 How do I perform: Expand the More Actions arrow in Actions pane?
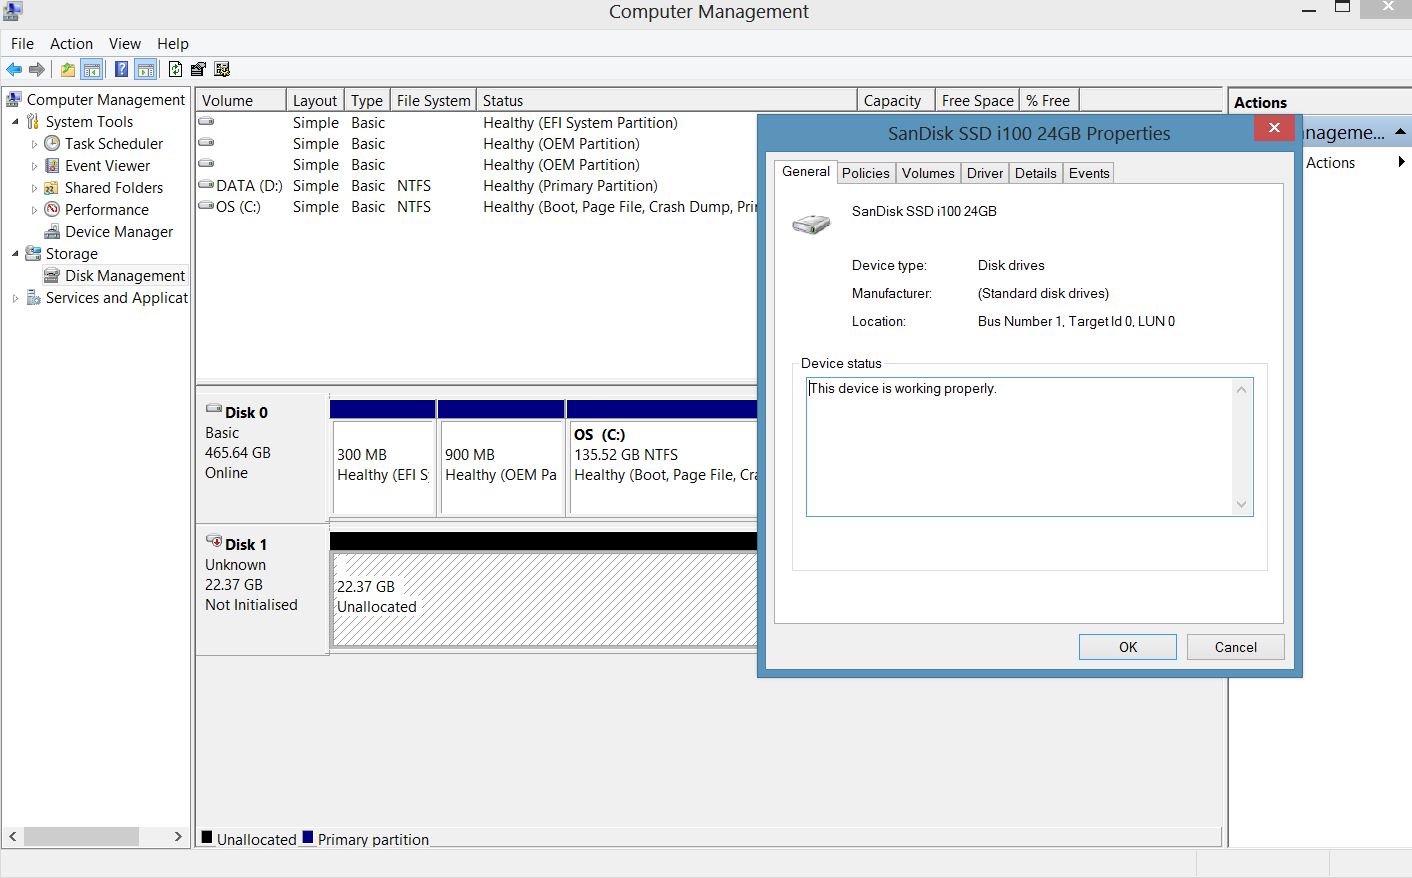[x=1402, y=162]
